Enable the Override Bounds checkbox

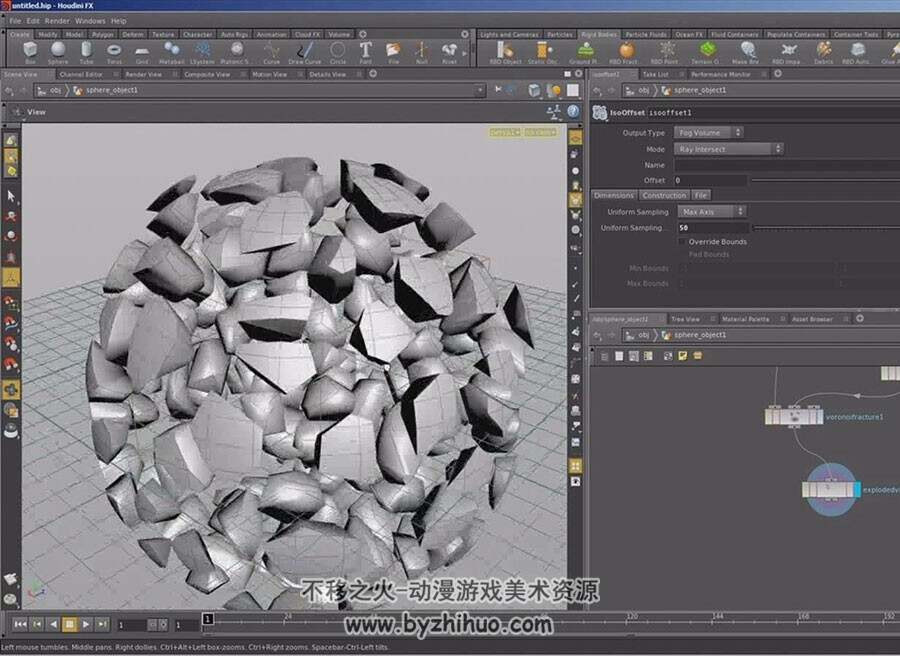682,242
